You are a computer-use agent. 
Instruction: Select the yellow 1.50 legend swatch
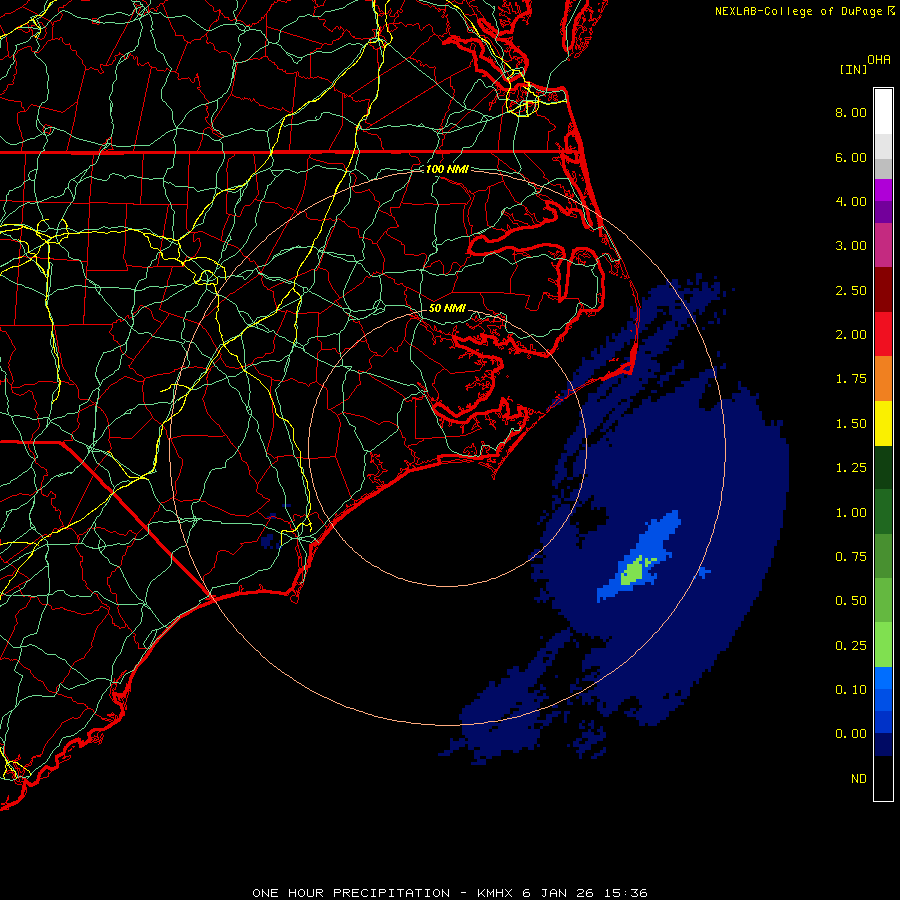tap(883, 423)
